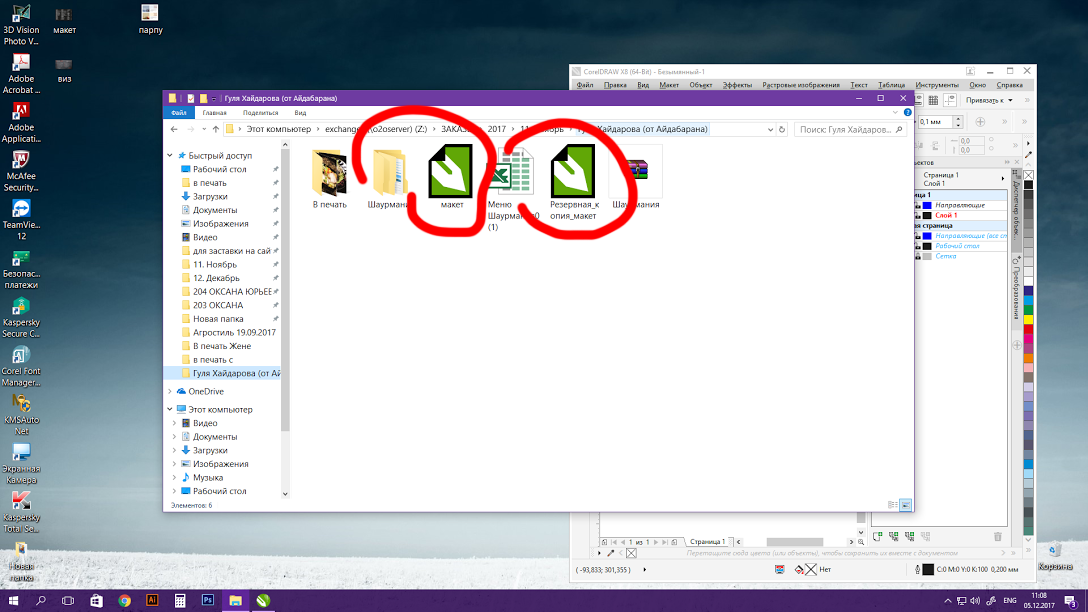Open Corel Font Manager desktop shortcut

pyautogui.click(x=21, y=366)
